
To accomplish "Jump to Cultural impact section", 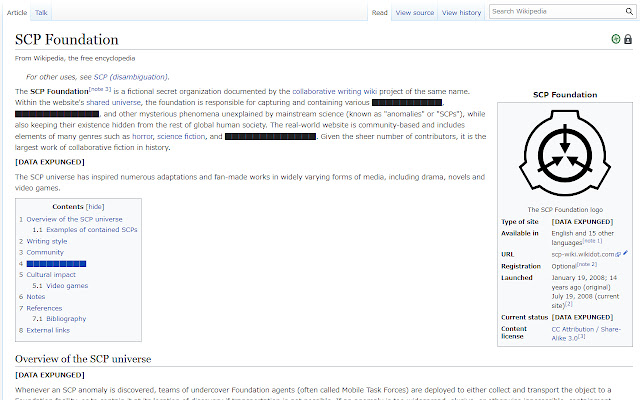I will [51, 275].
